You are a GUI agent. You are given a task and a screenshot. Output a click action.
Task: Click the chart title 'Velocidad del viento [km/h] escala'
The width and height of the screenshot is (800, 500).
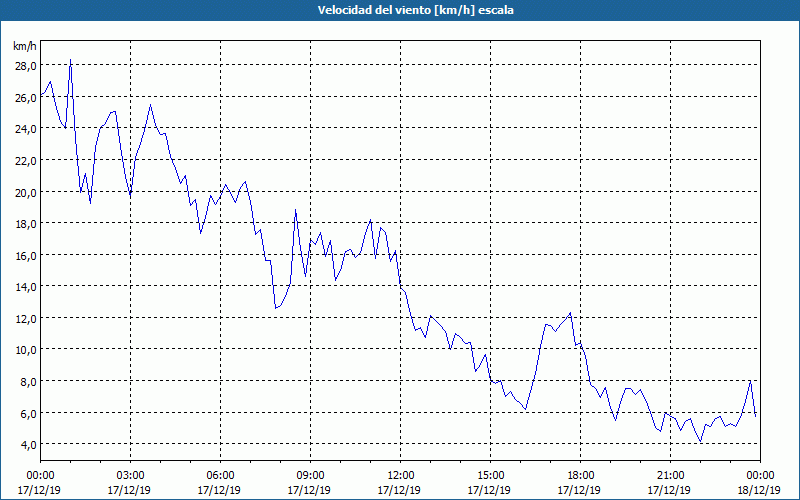tap(415, 10)
